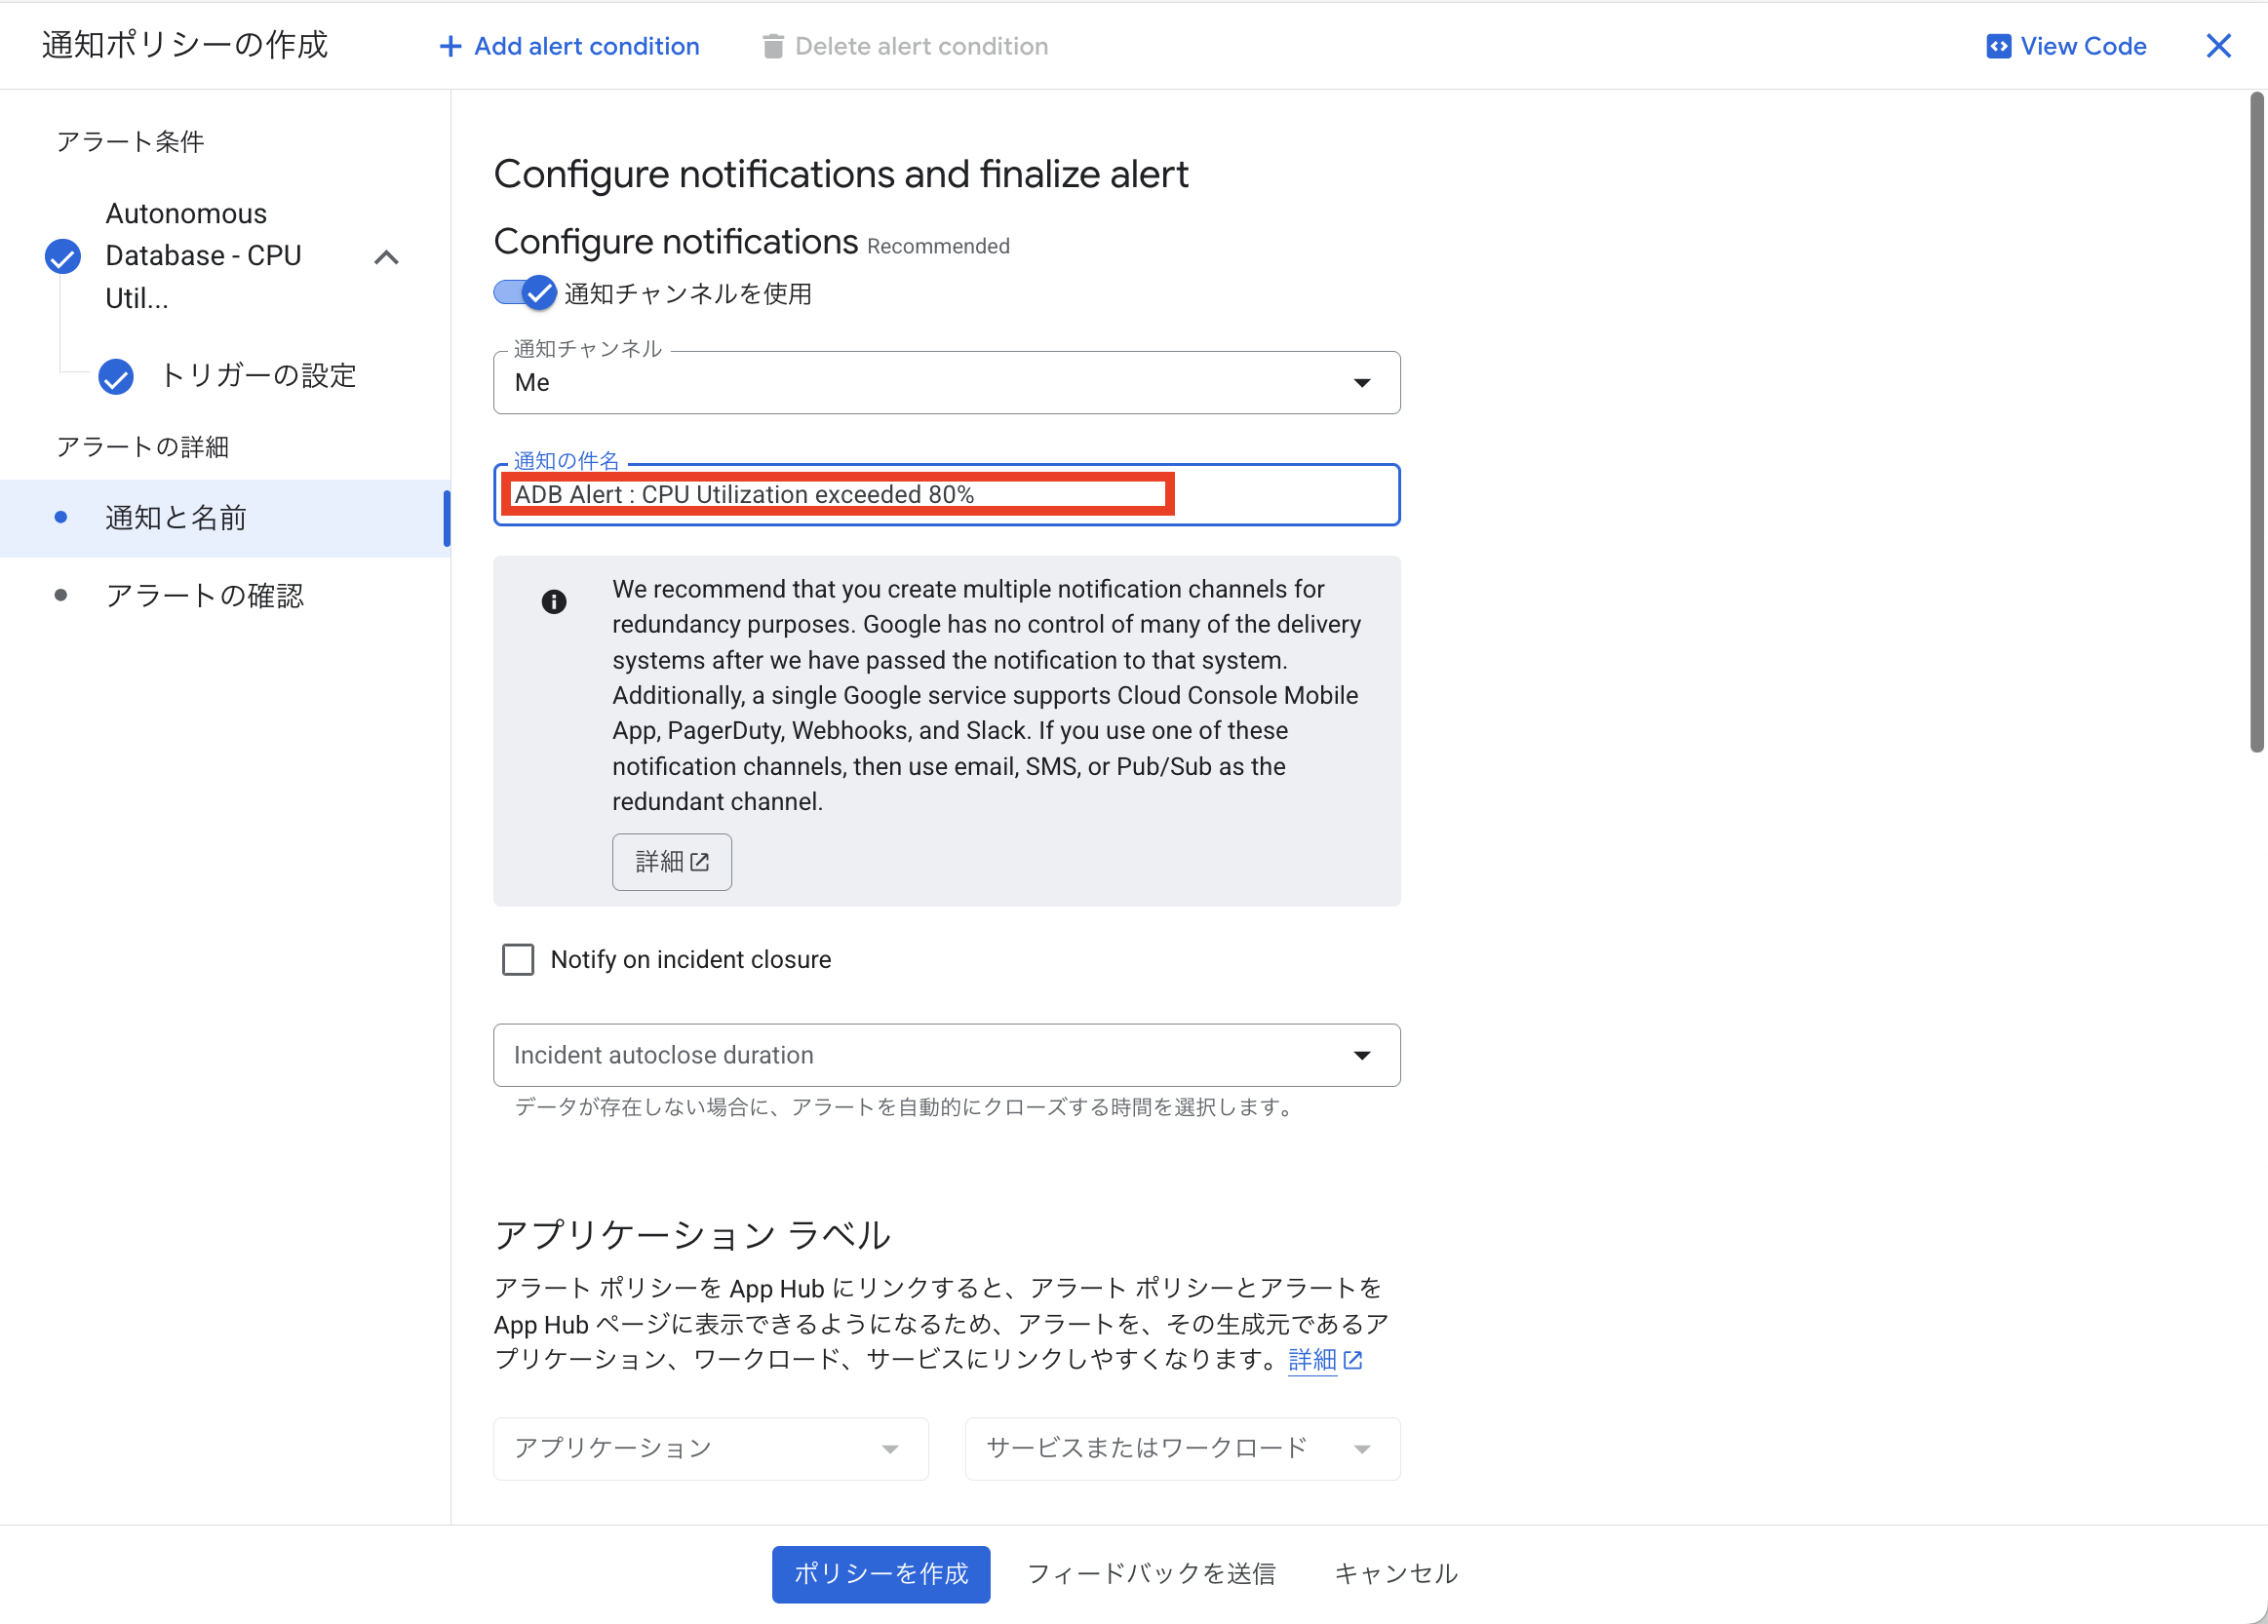
Task: Collapse the Autonomous Database - CPU condition
Action: (x=387, y=256)
